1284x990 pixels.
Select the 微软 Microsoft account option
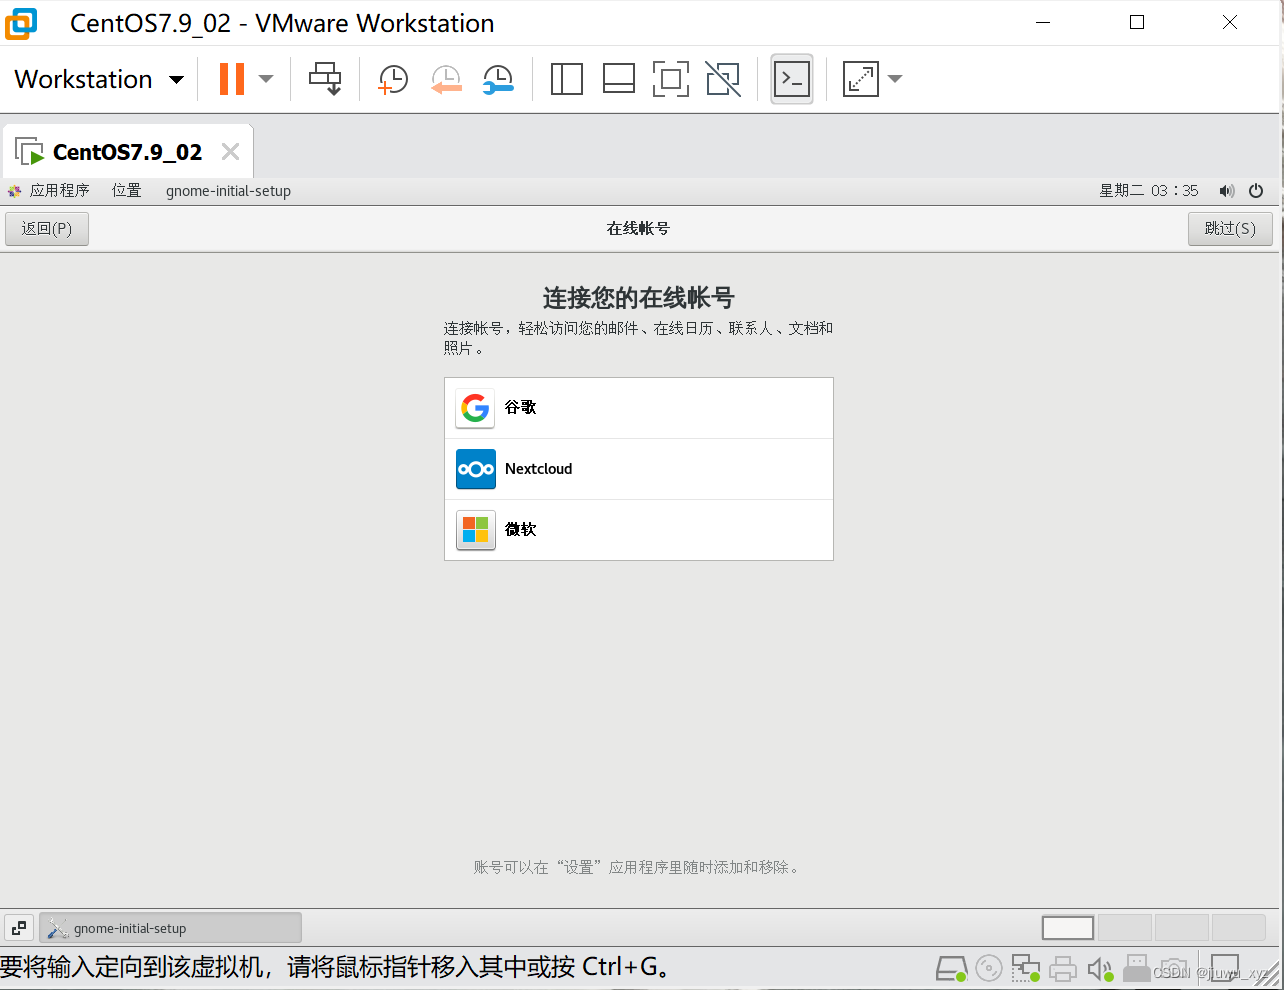pyautogui.click(x=639, y=530)
